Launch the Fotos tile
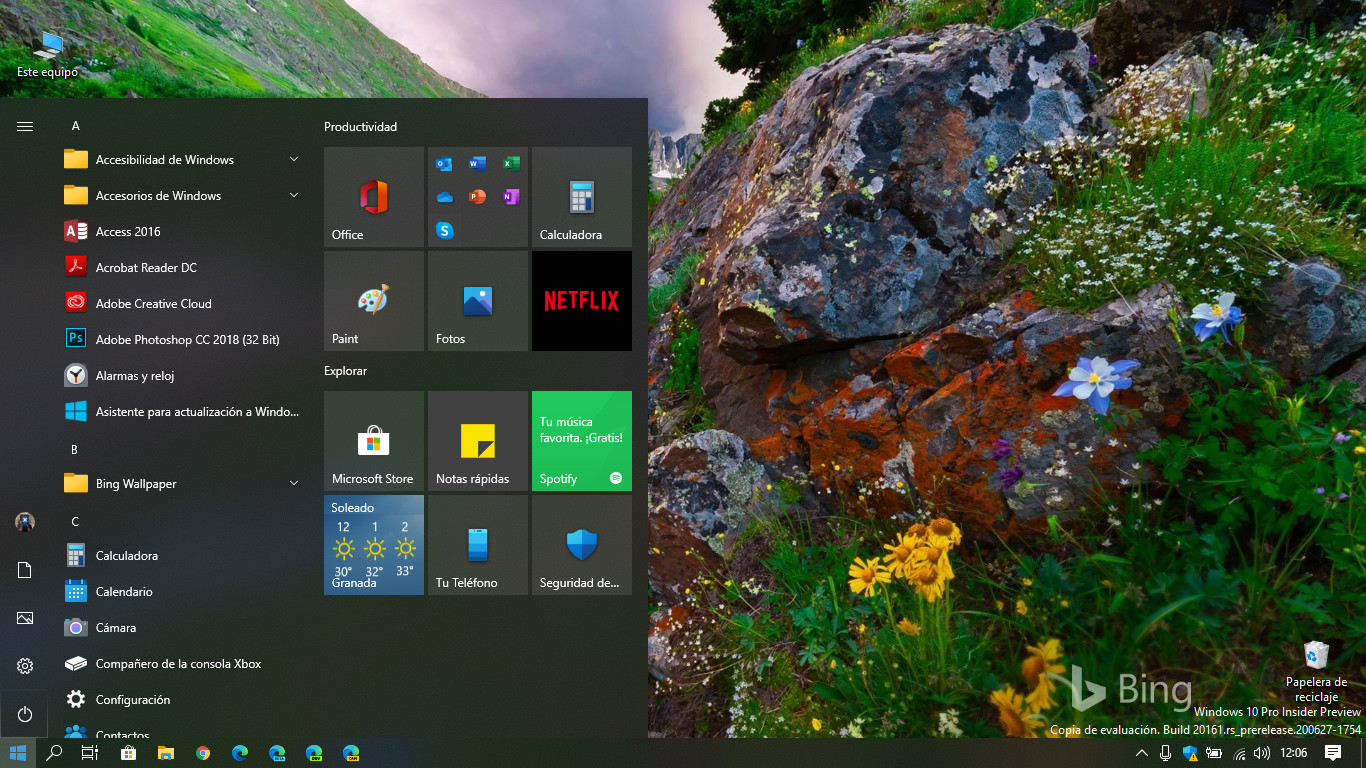The width and height of the screenshot is (1366, 768). tap(477, 300)
